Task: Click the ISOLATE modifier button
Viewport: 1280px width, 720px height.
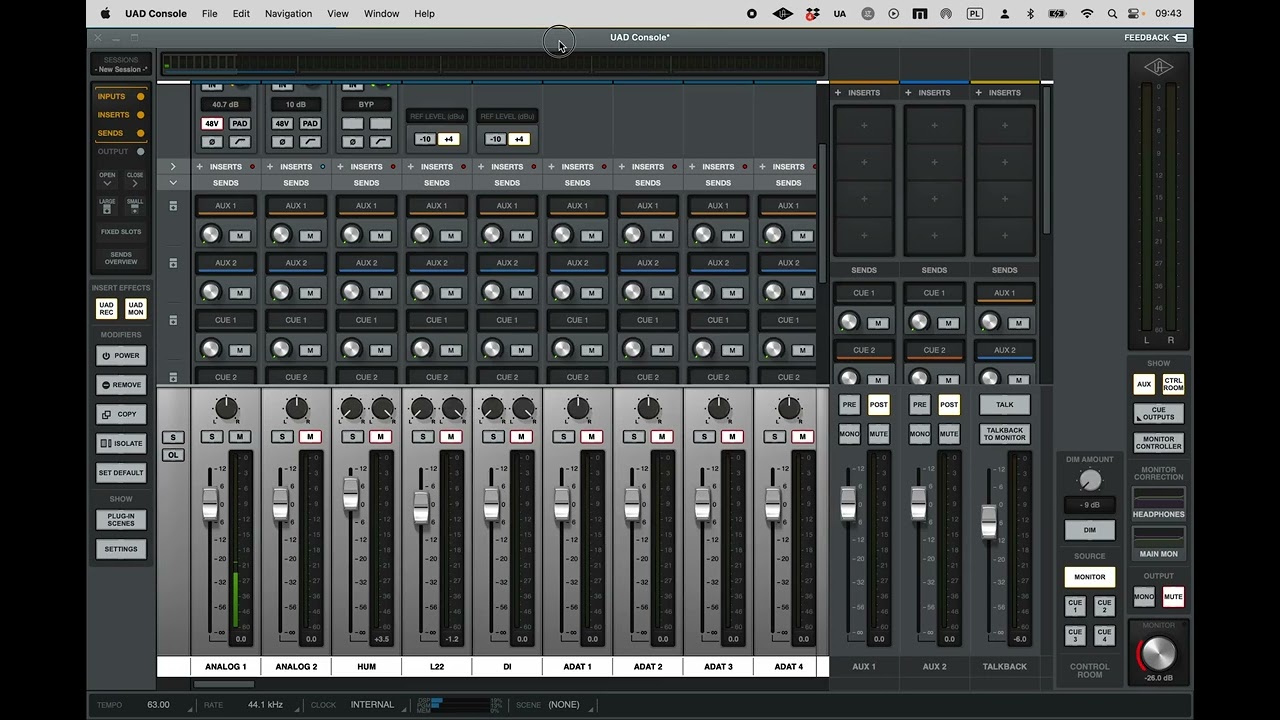Action: click(121, 443)
